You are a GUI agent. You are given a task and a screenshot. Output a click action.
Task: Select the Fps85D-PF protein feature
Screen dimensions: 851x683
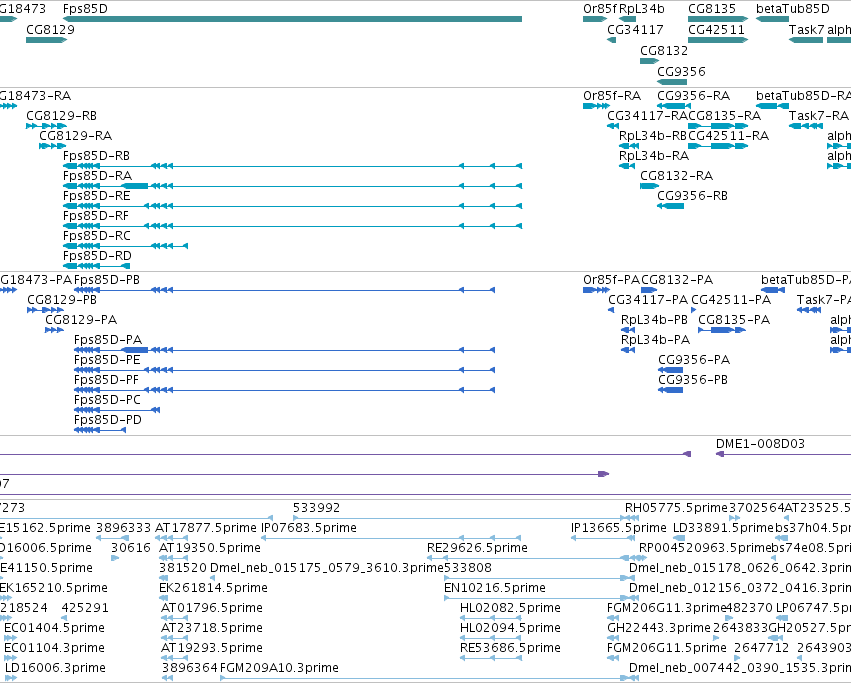(x=106, y=381)
